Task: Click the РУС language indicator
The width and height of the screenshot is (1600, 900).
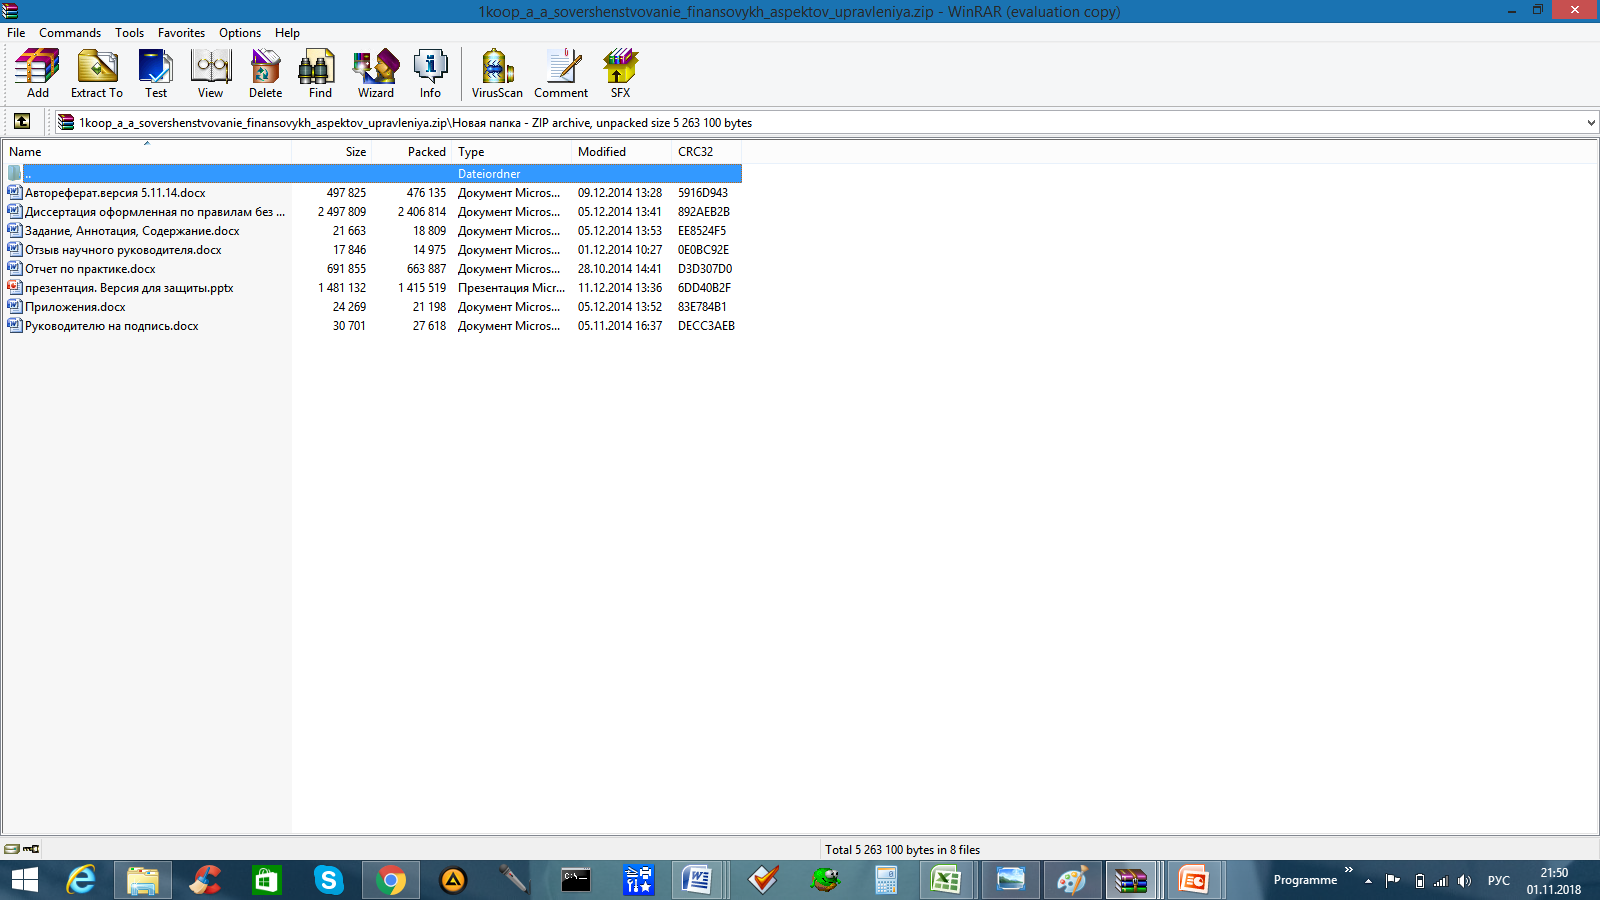Action: (x=1498, y=881)
